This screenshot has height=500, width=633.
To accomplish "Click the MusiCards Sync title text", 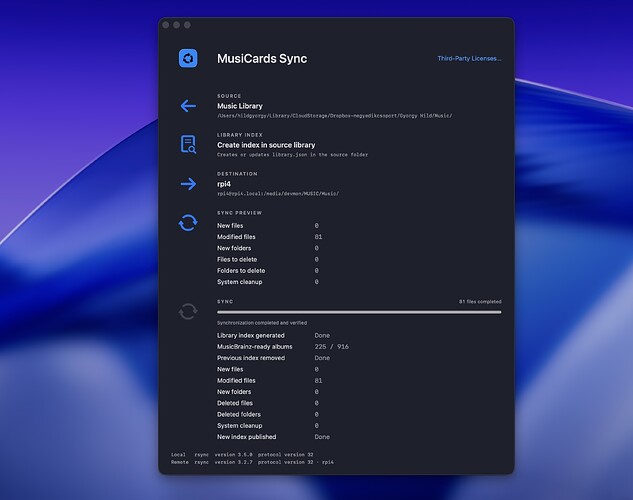I will point(262,59).
